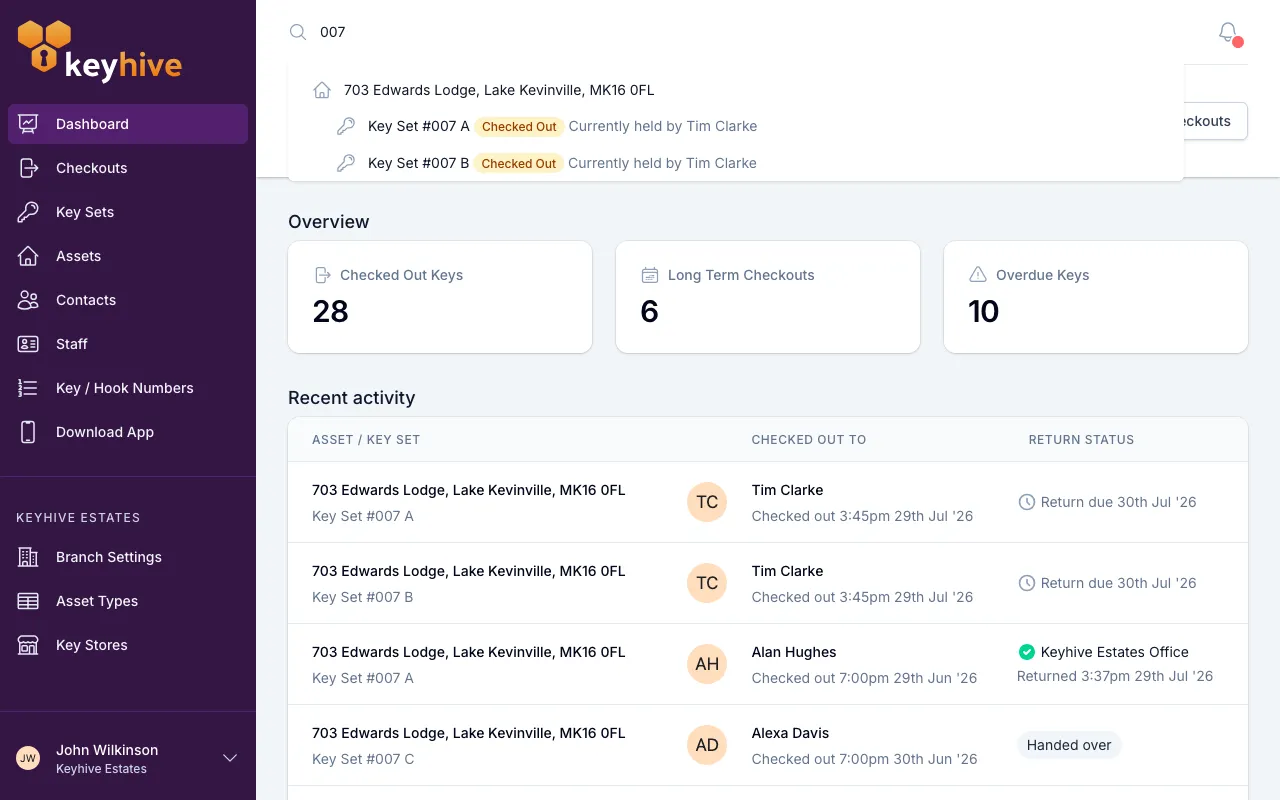Click the JW user avatar at bottom
The image size is (1280, 800).
(28, 758)
